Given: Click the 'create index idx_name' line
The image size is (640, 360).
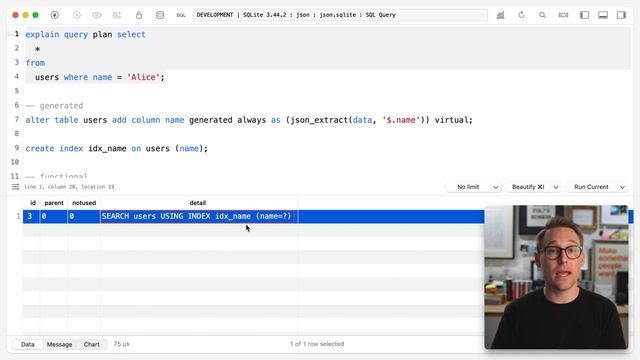Looking at the screenshot, I should (116, 149).
